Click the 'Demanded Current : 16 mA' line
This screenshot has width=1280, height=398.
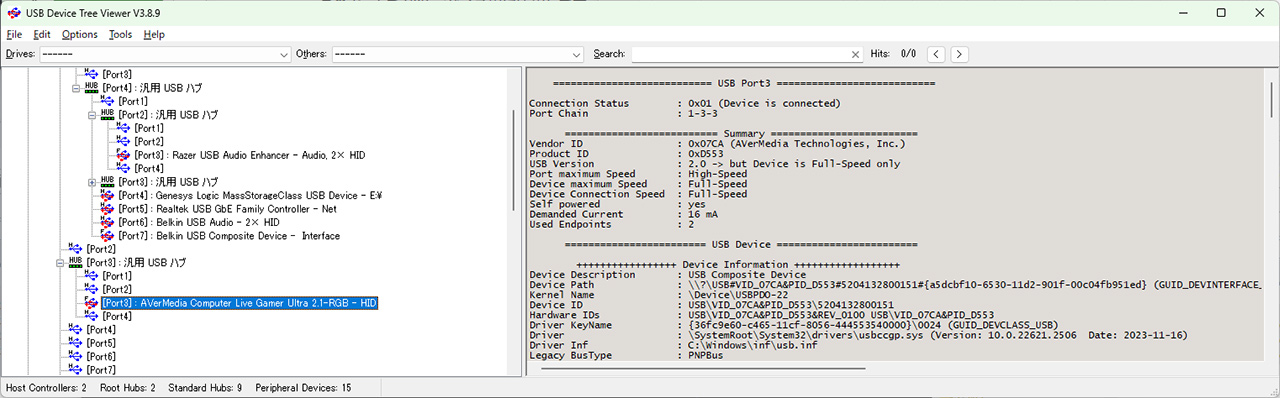click(622, 214)
